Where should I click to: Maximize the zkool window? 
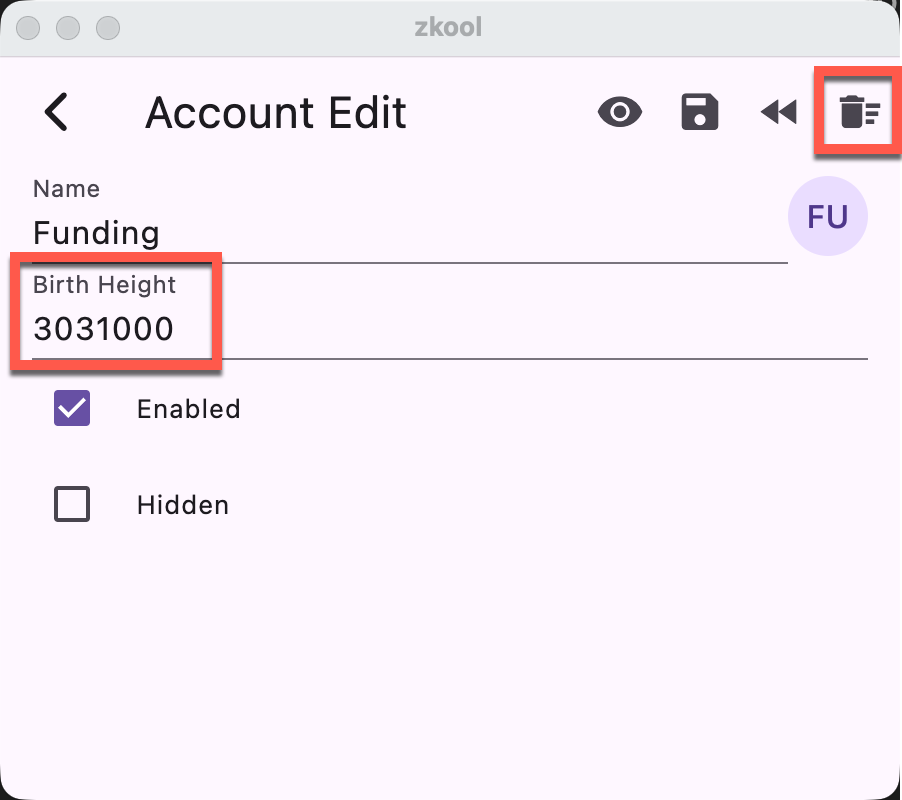click(x=106, y=27)
